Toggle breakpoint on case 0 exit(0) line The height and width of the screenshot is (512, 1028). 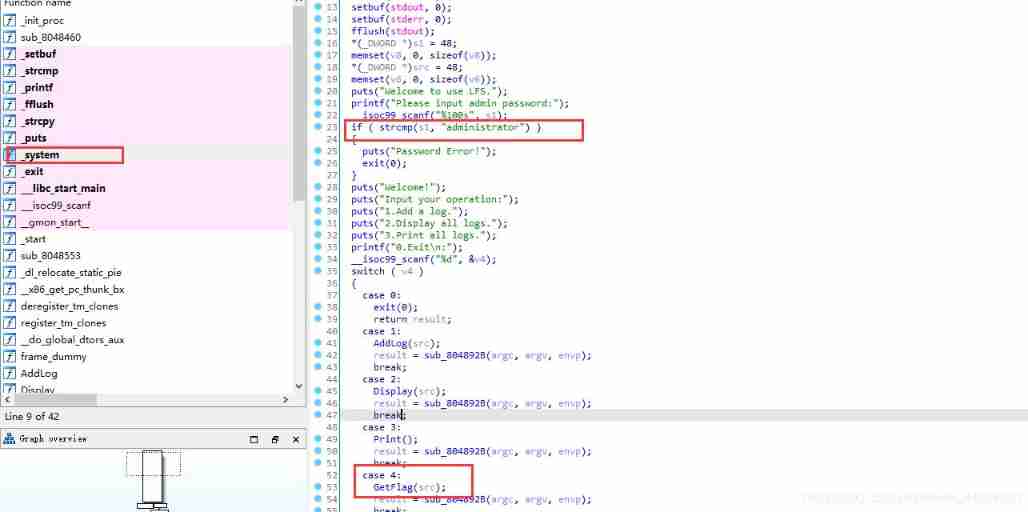click(x=317, y=307)
